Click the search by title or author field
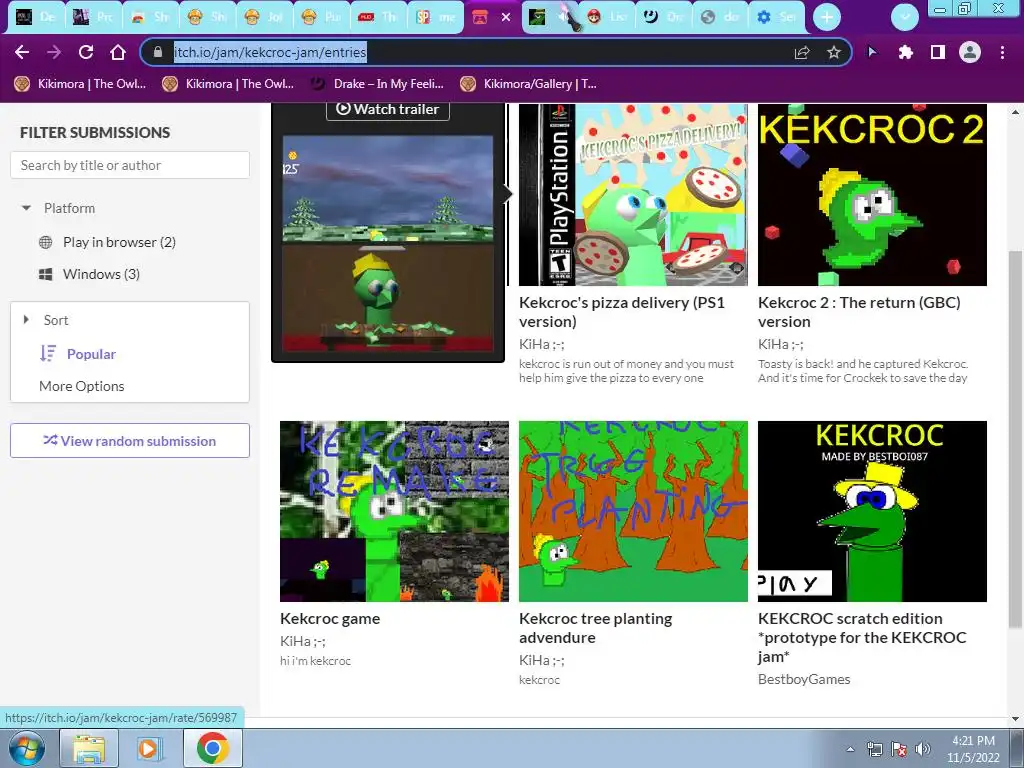The image size is (1024, 768). (x=130, y=165)
